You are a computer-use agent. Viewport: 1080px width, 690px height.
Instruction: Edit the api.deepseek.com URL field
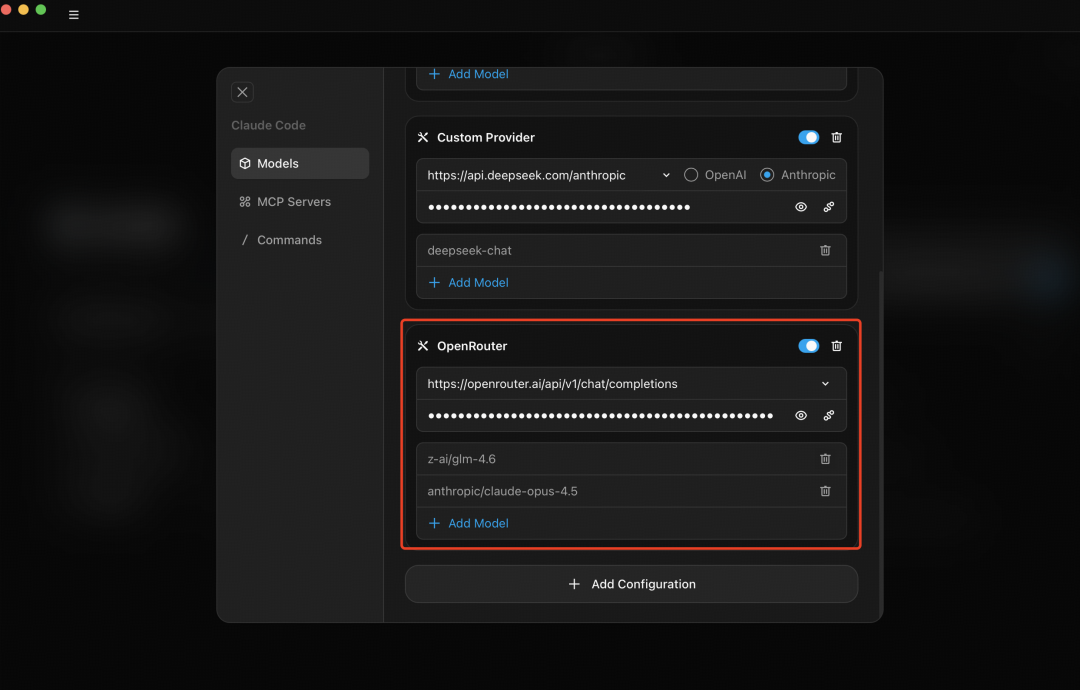[540, 175]
